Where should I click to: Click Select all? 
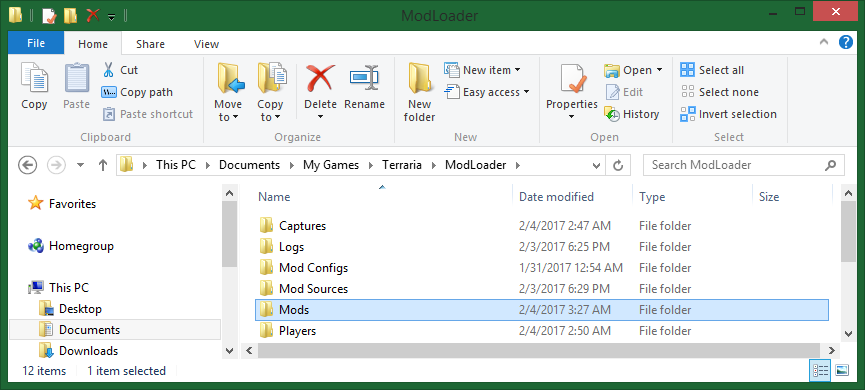coord(712,70)
